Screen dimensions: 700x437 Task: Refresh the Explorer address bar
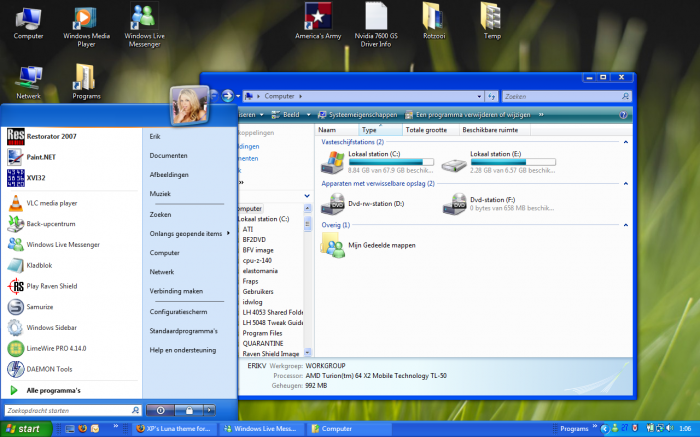click(492, 96)
